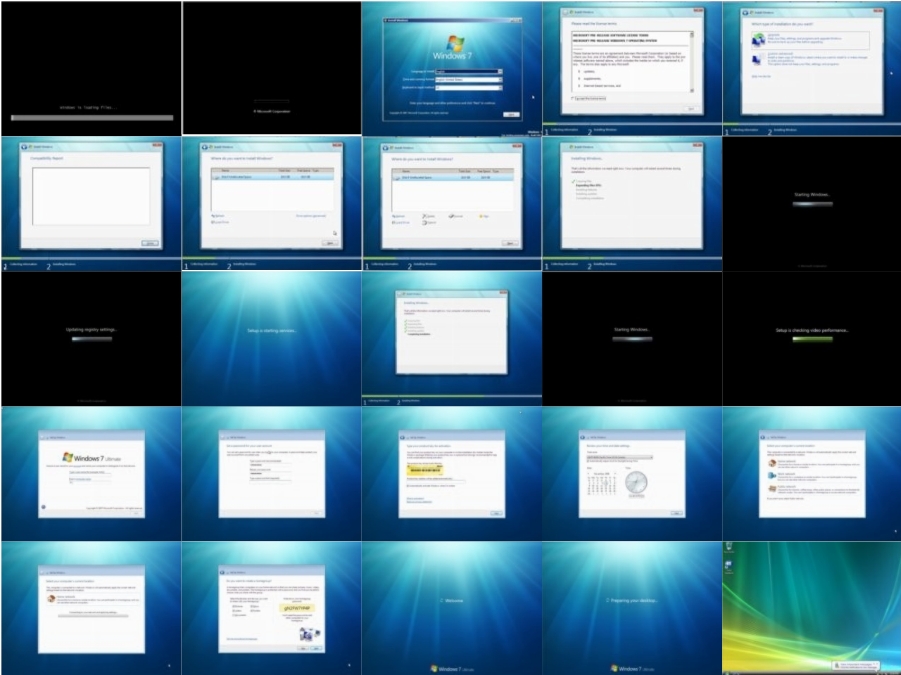Viewport: 901px width, 675px height.
Task: Tick the 'I accept the license terms' checkbox
Action: (x=573, y=99)
